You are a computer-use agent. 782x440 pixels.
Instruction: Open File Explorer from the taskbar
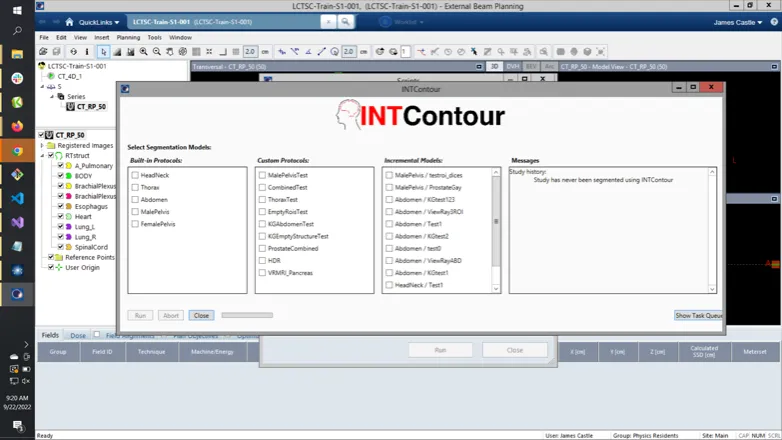(17, 54)
